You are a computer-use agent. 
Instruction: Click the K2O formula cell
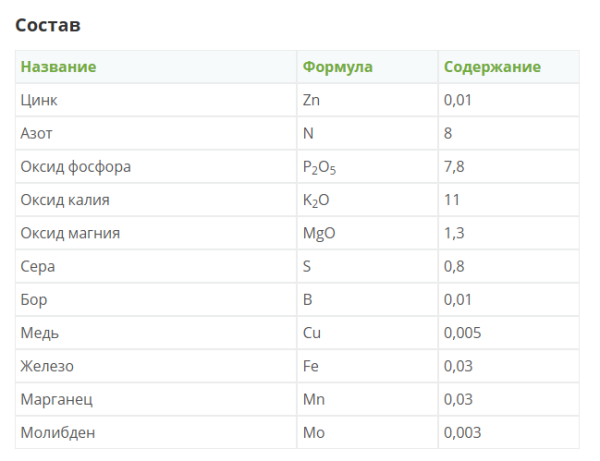(316, 200)
